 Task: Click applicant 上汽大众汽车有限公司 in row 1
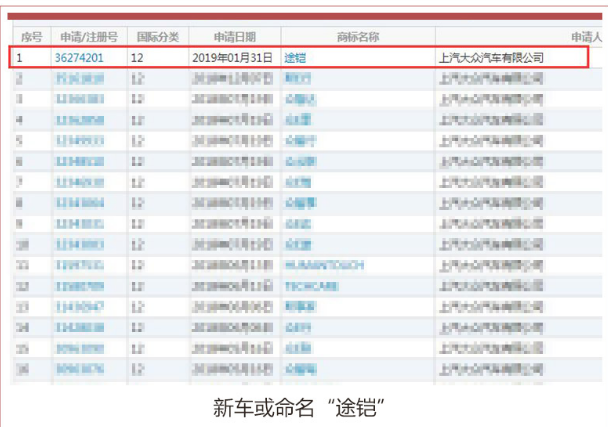tap(491, 58)
